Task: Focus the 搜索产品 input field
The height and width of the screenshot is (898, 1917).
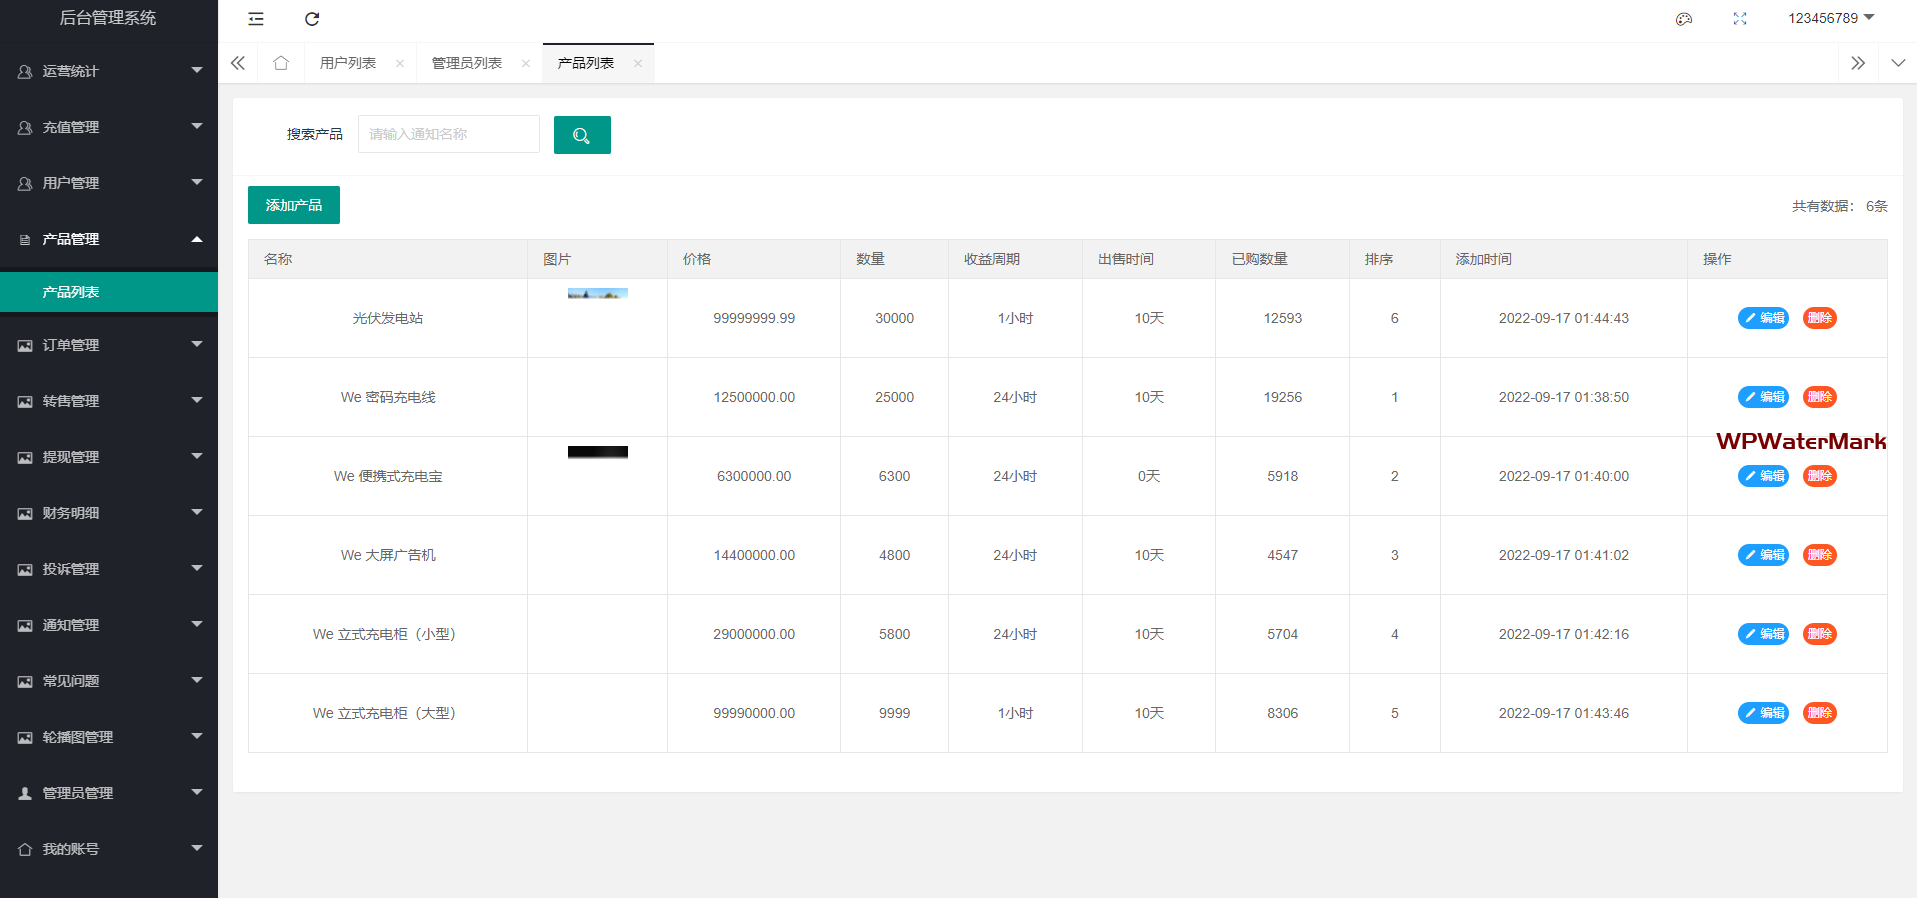Action: 448,134
